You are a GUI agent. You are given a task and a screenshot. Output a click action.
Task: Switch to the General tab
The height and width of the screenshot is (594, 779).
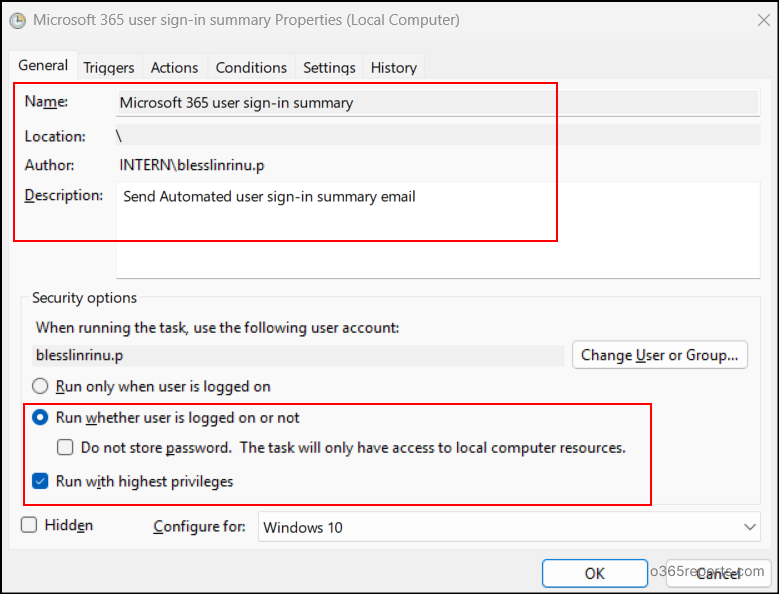[x=43, y=66]
